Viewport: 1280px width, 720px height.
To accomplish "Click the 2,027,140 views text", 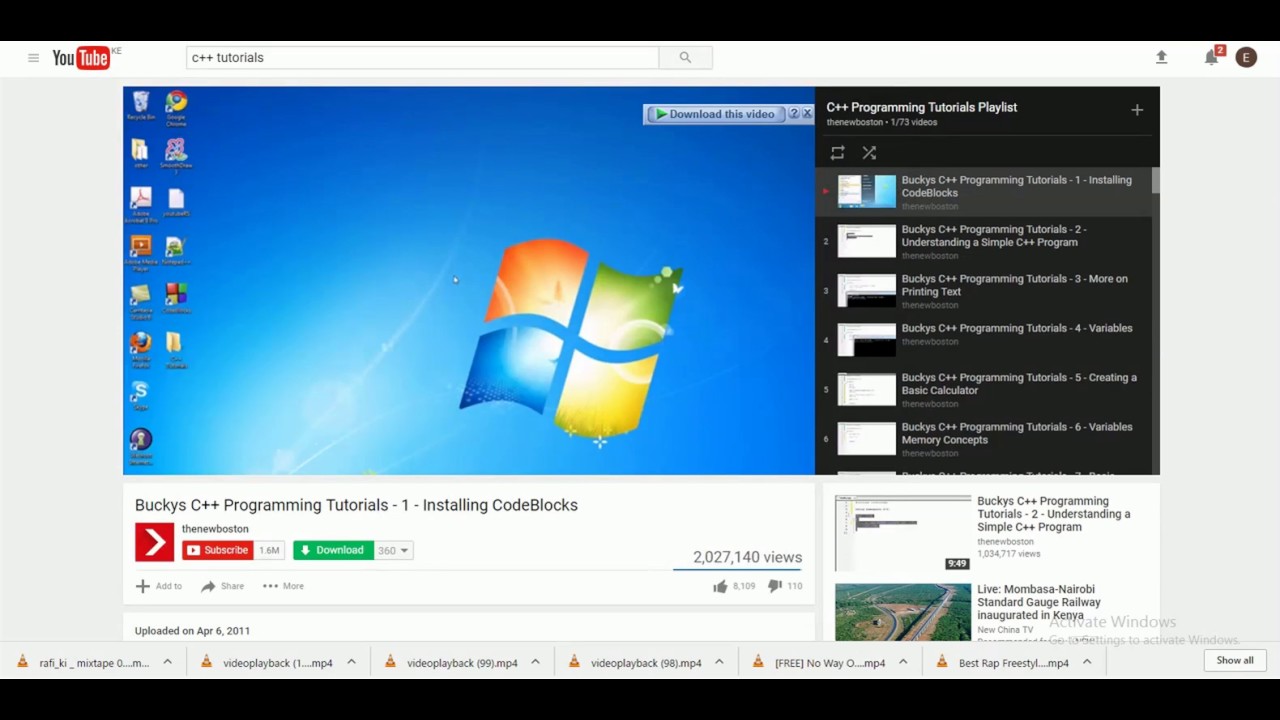I will (x=747, y=557).
